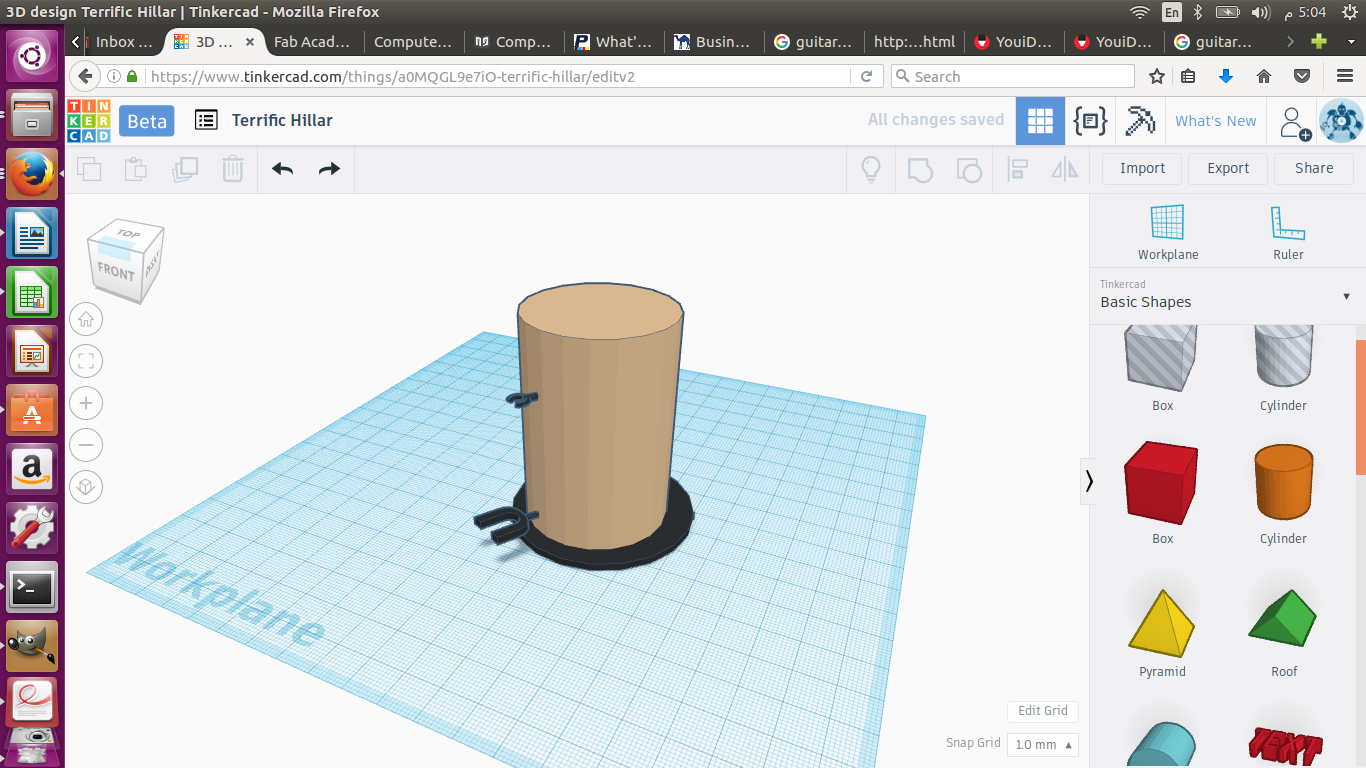Screen dimensions: 1366x768
Task: Select the red Box shape
Action: (1161, 484)
